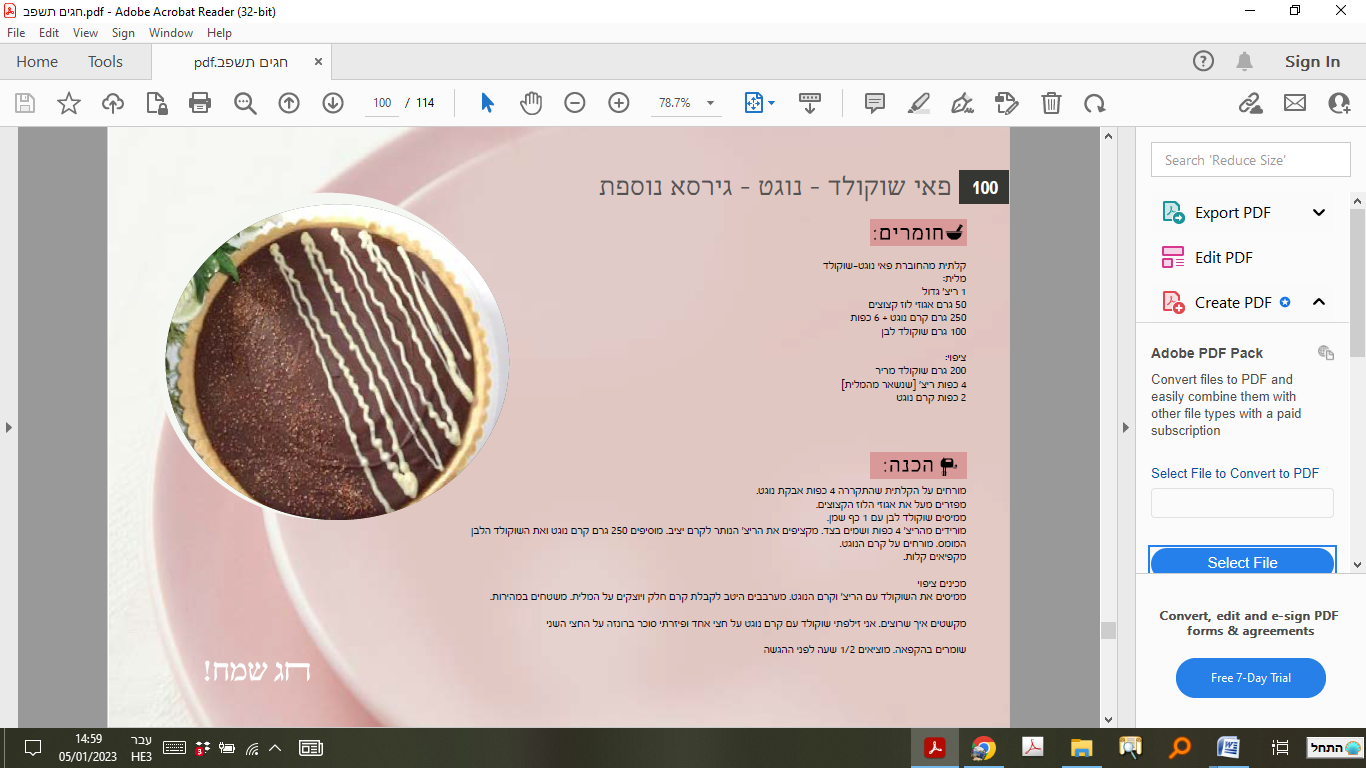
Task: Click the Sign In button
Action: click(1312, 61)
